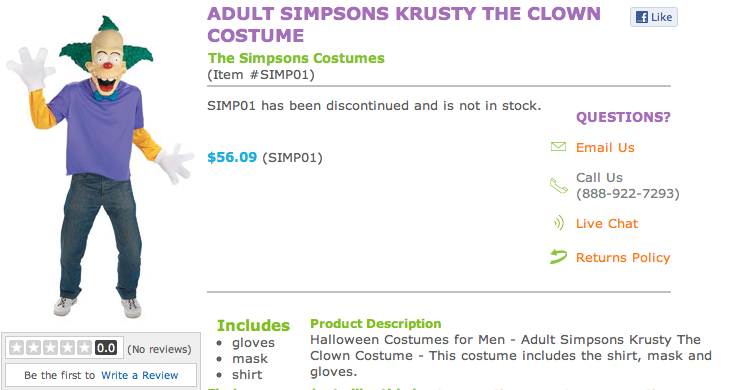730x390 pixels.
Task: Click the phone handset icon
Action: 559,186
